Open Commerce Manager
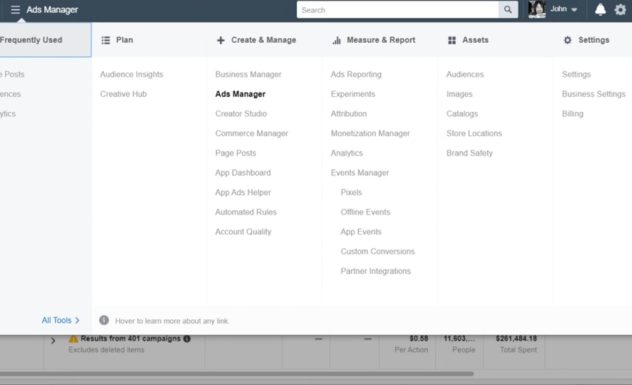This screenshot has height=385, width=632. (x=252, y=133)
